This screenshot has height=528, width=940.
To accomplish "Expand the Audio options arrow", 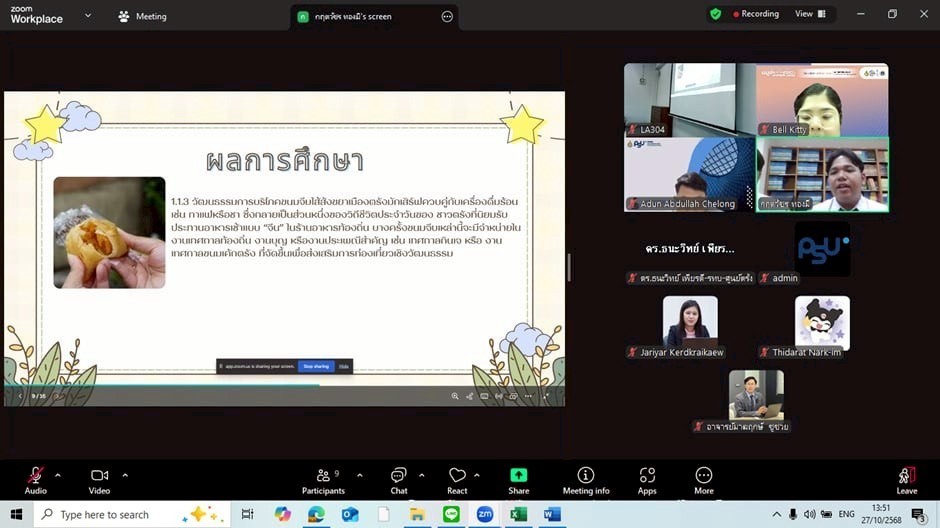I will coord(58,475).
